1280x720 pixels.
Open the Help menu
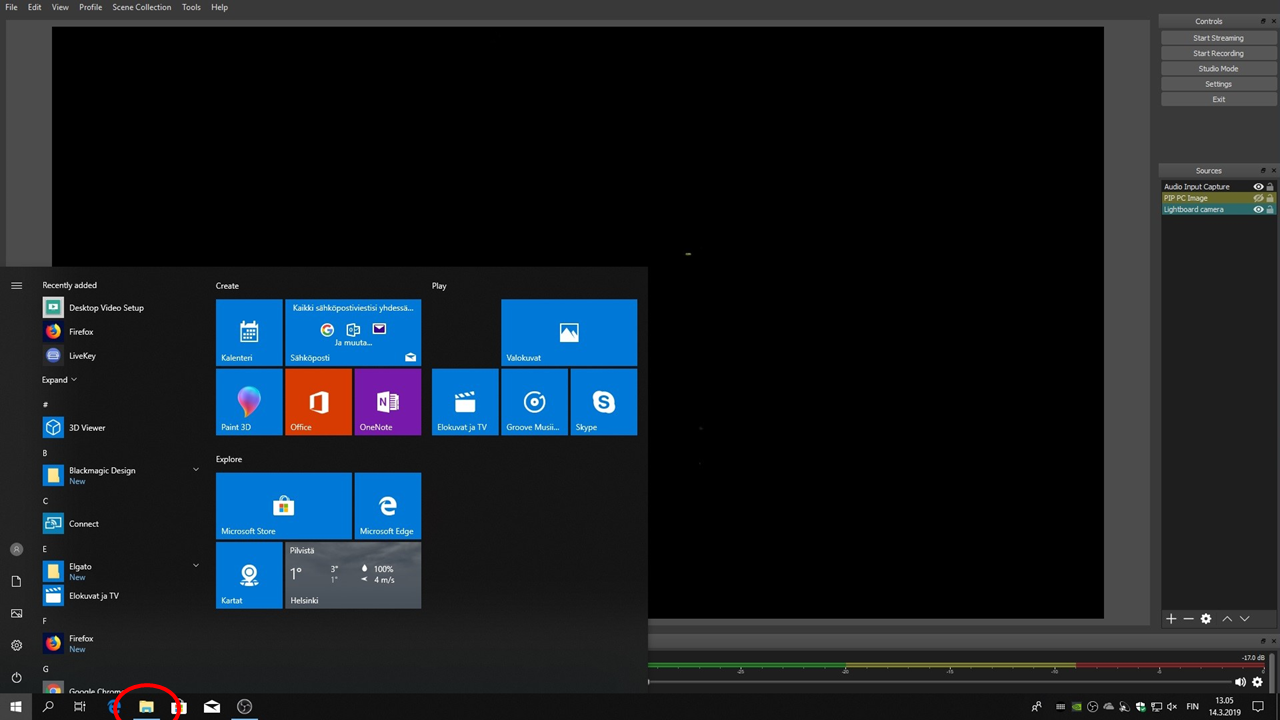tap(219, 7)
